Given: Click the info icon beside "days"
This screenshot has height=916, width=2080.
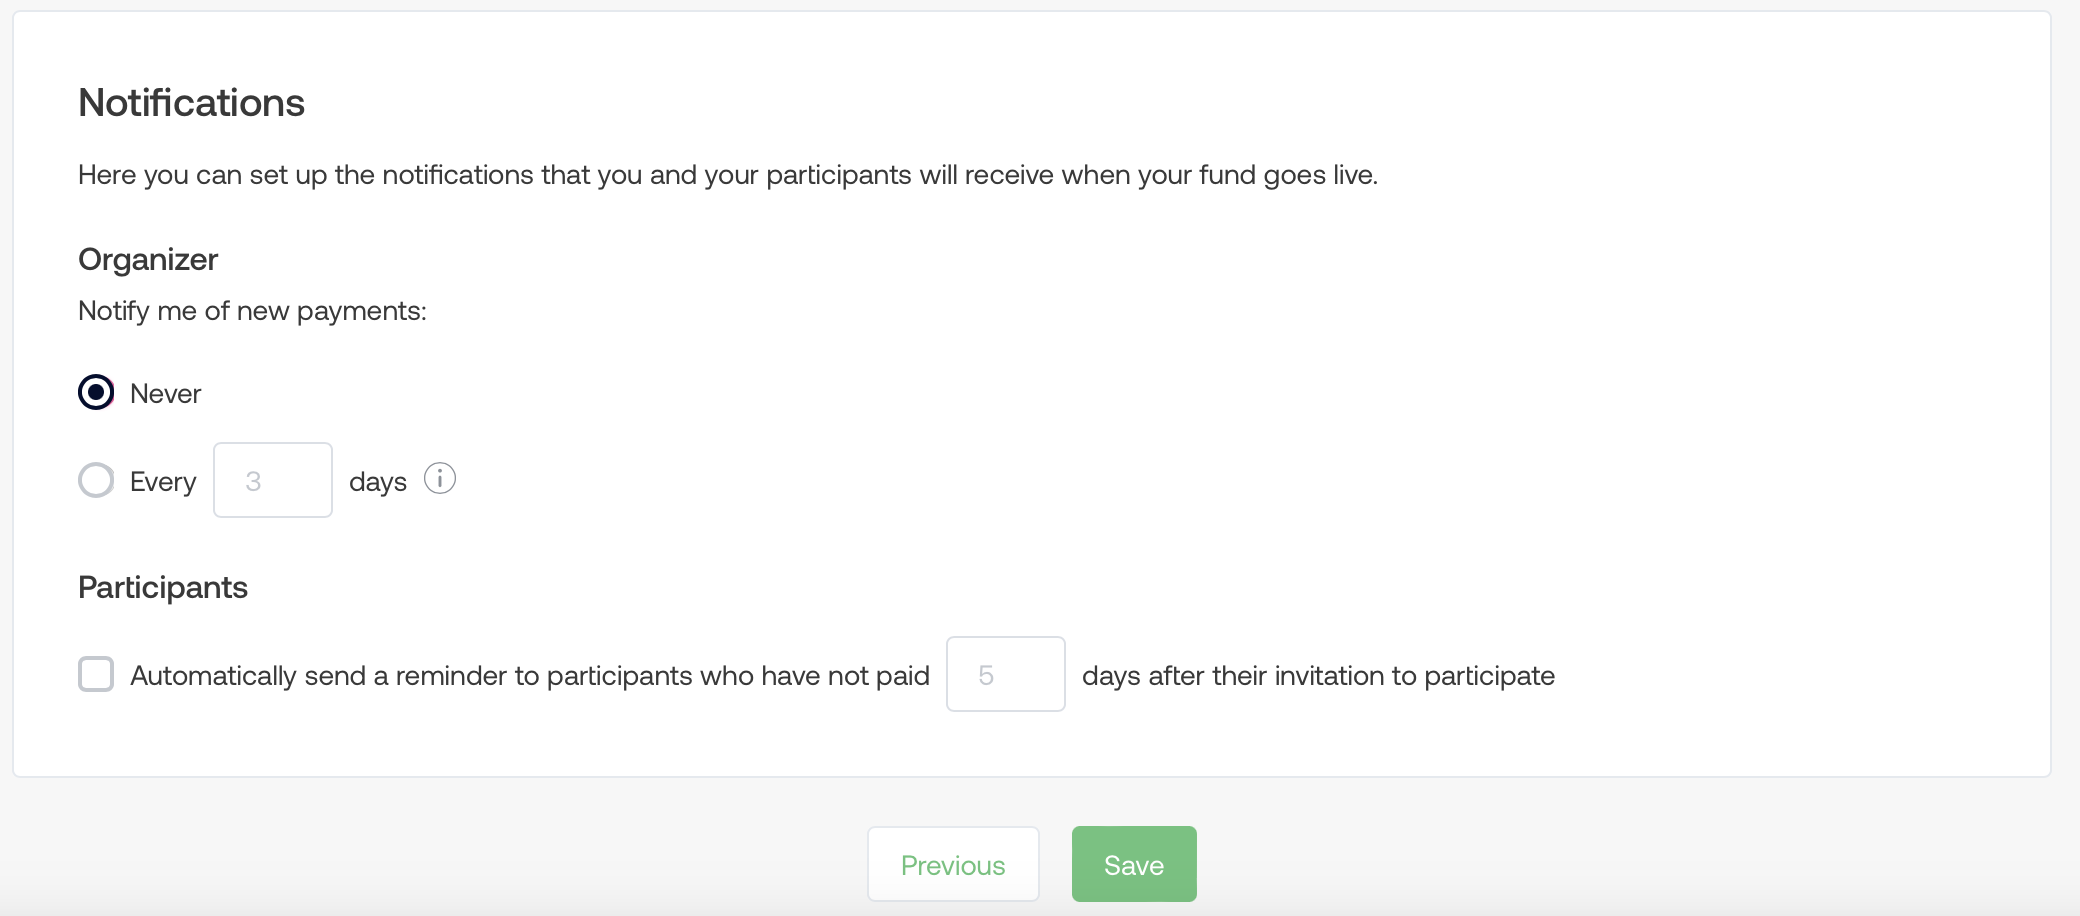Looking at the screenshot, I should (x=440, y=479).
